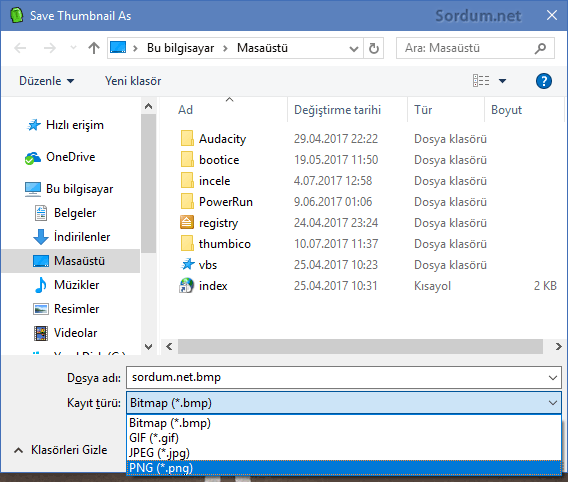The image size is (568, 482).
Task: Go back with the left arrow
Action: 20,48
